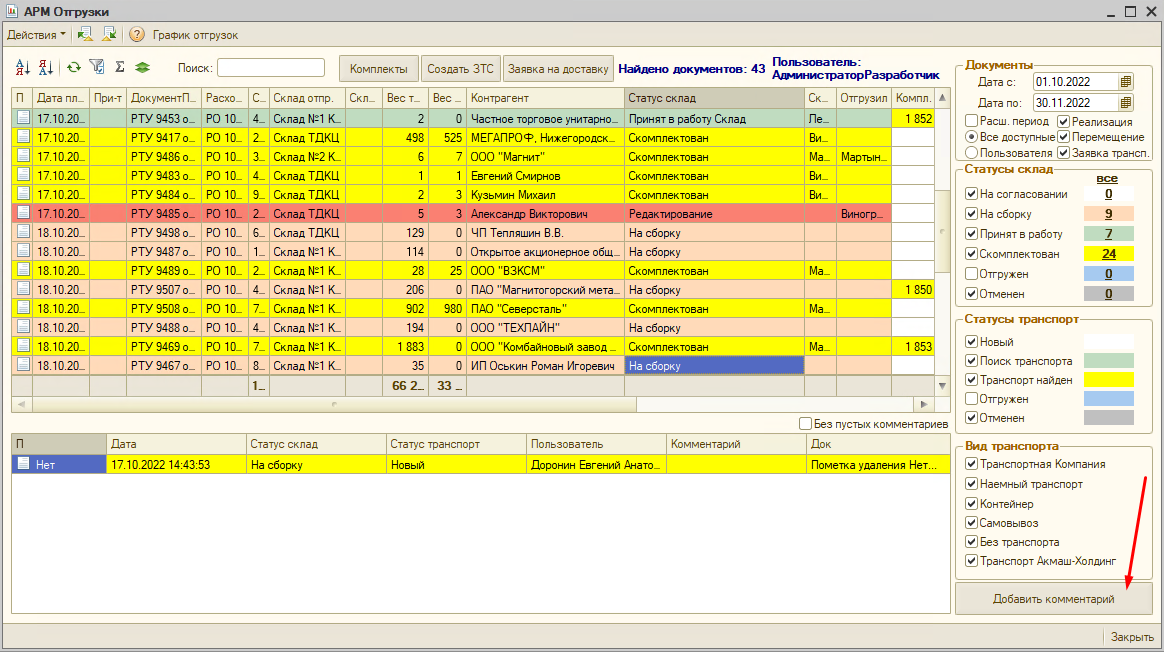Click document icon of row РТУ 9469
The height and width of the screenshot is (652, 1164).
[x=23, y=347]
